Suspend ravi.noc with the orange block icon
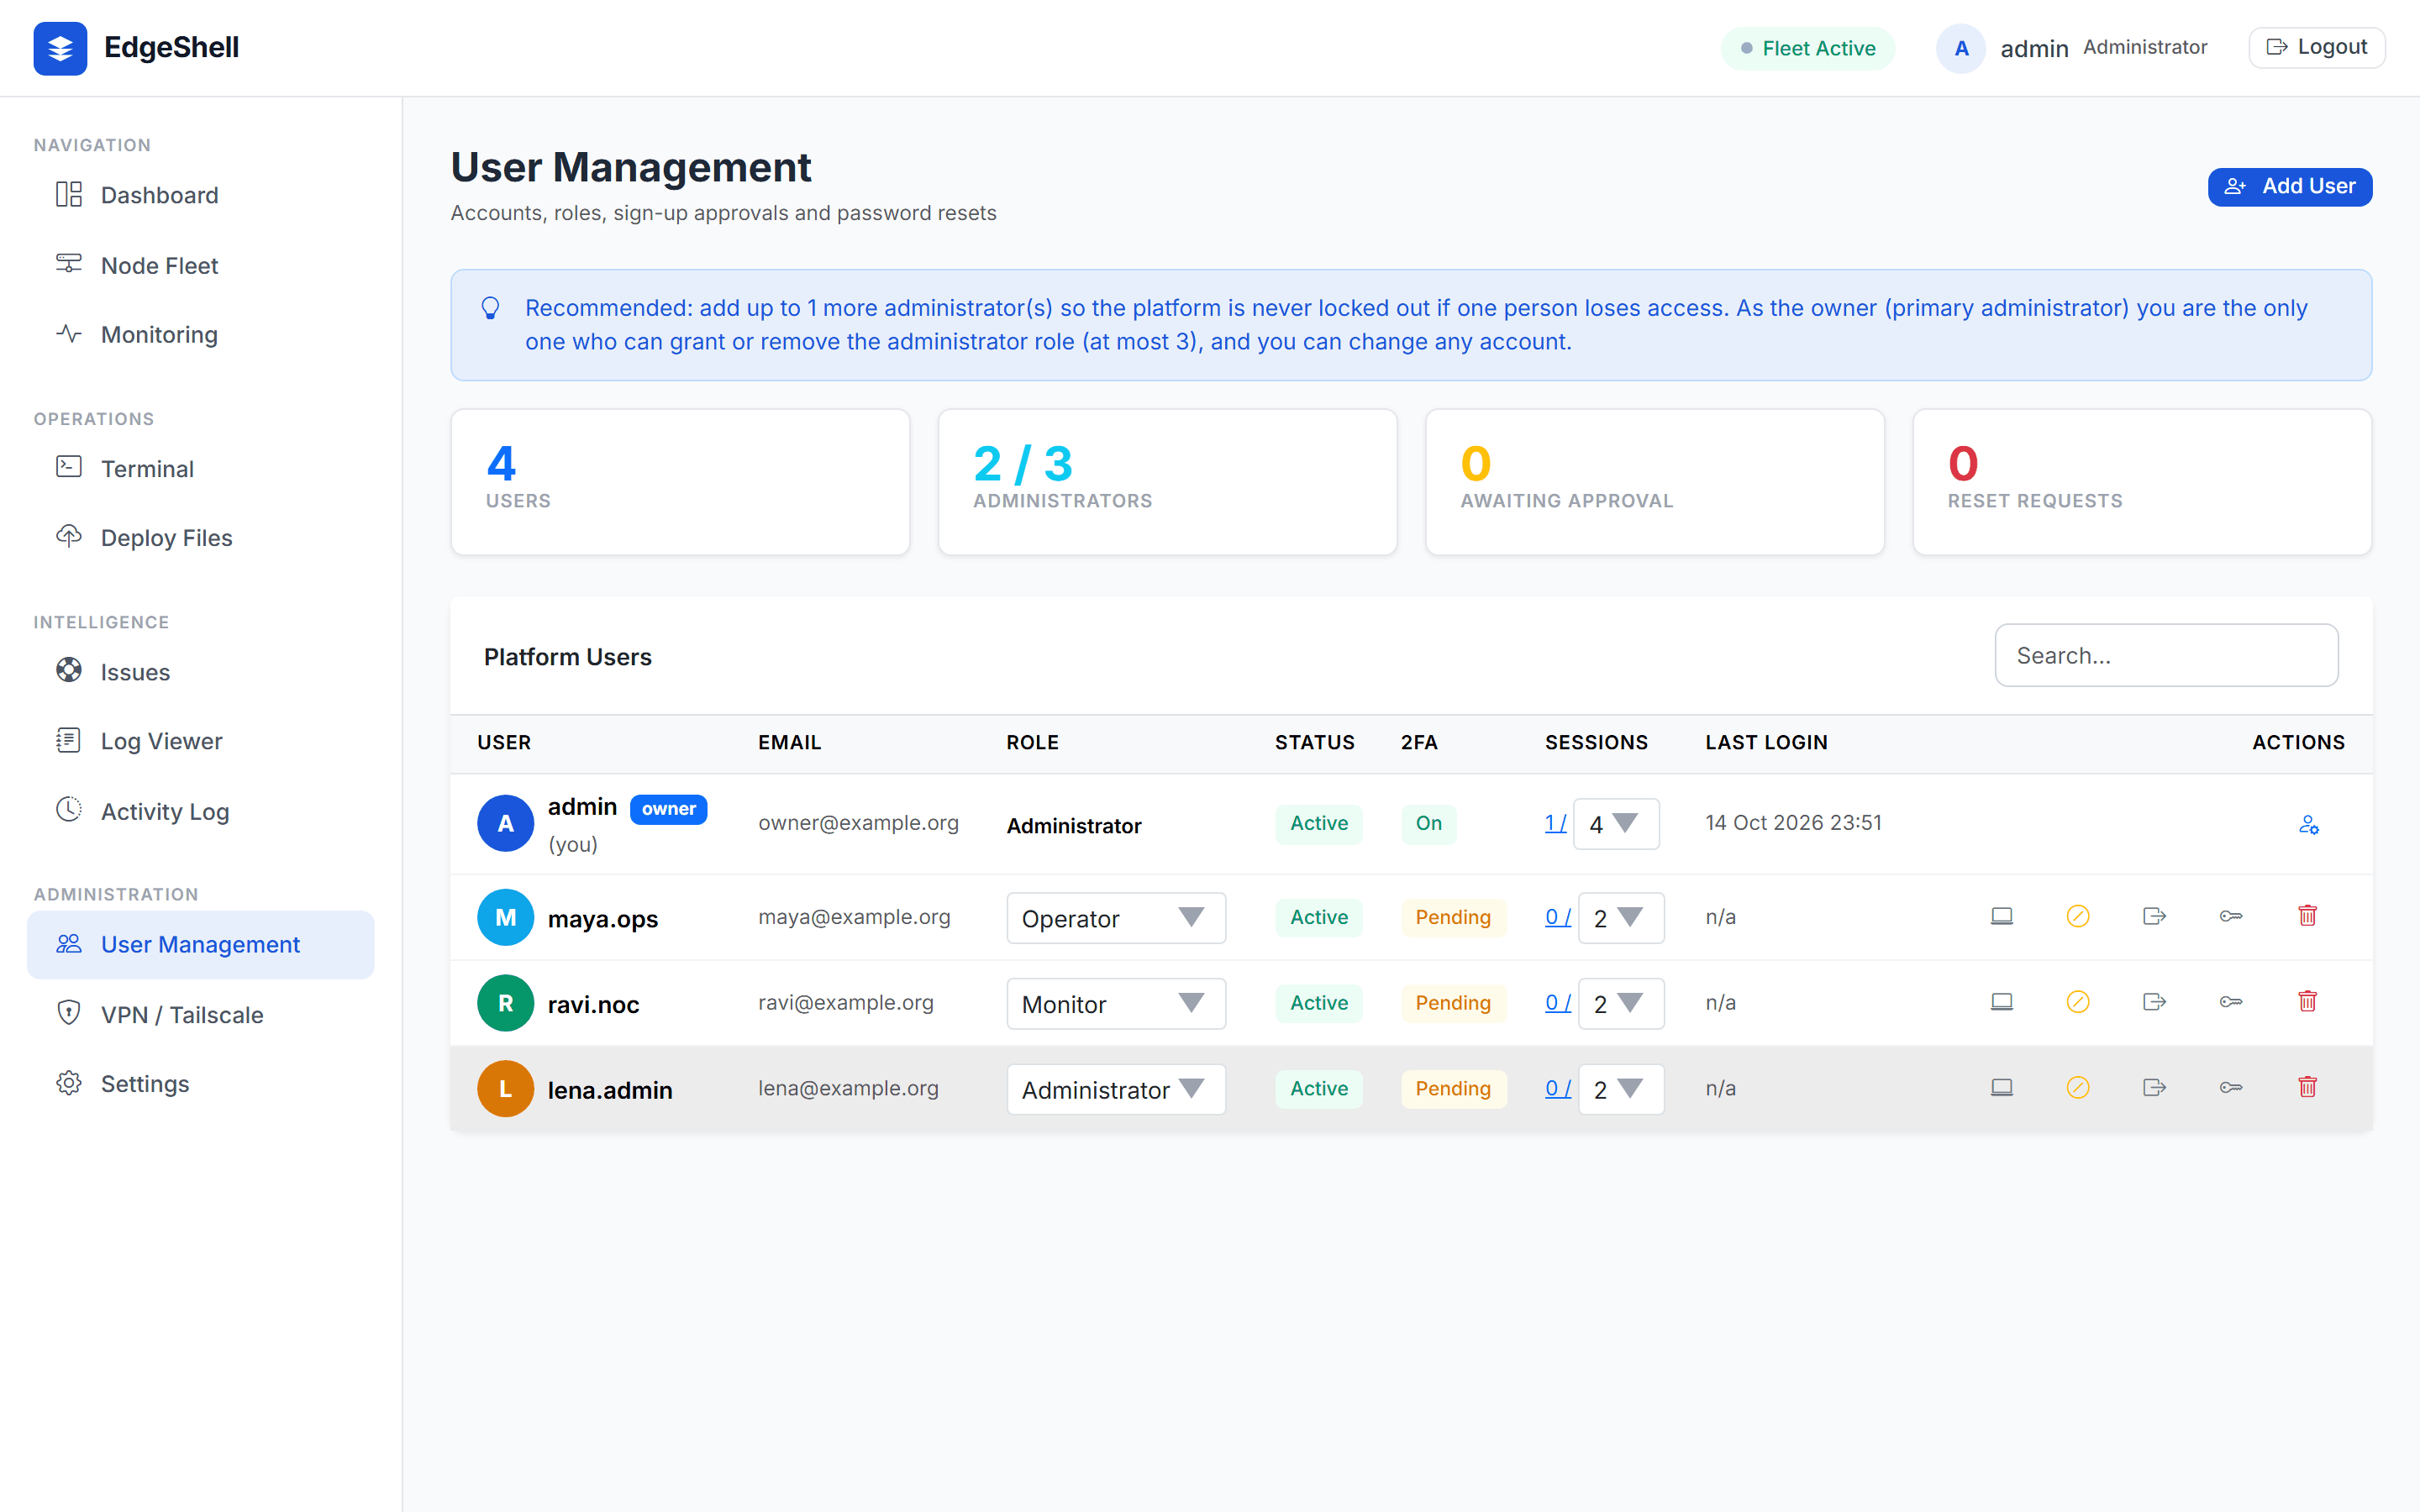The width and height of the screenshot is (2420, 1512). pos(2078,1002)
